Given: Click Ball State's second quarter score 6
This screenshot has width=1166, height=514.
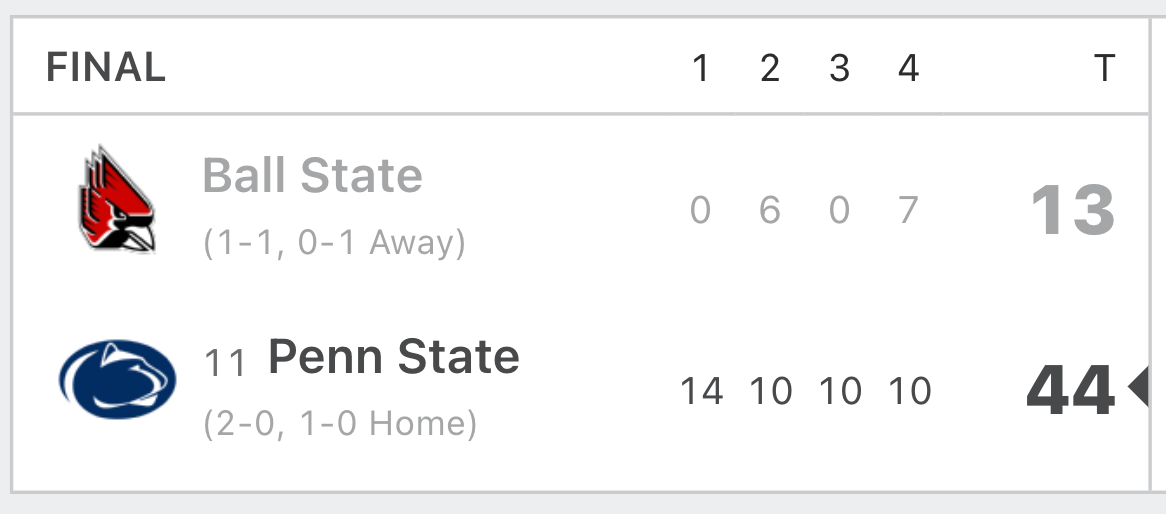Looking at the screenshot, I should (770, 211).
